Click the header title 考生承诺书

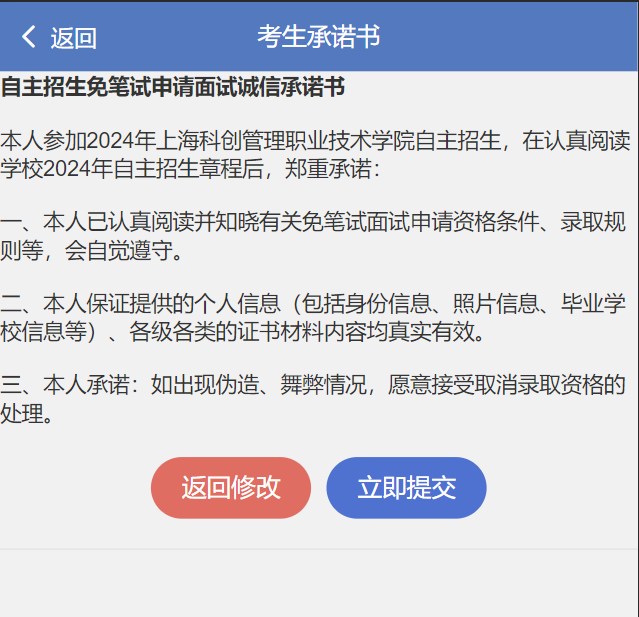pyautogui.click(x=319, y=36)
